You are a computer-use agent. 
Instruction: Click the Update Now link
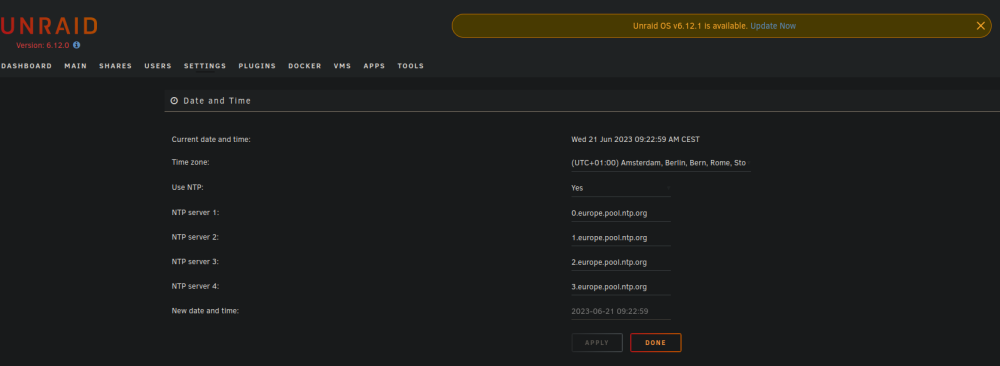pyautogui.click(x=773, y=26)
